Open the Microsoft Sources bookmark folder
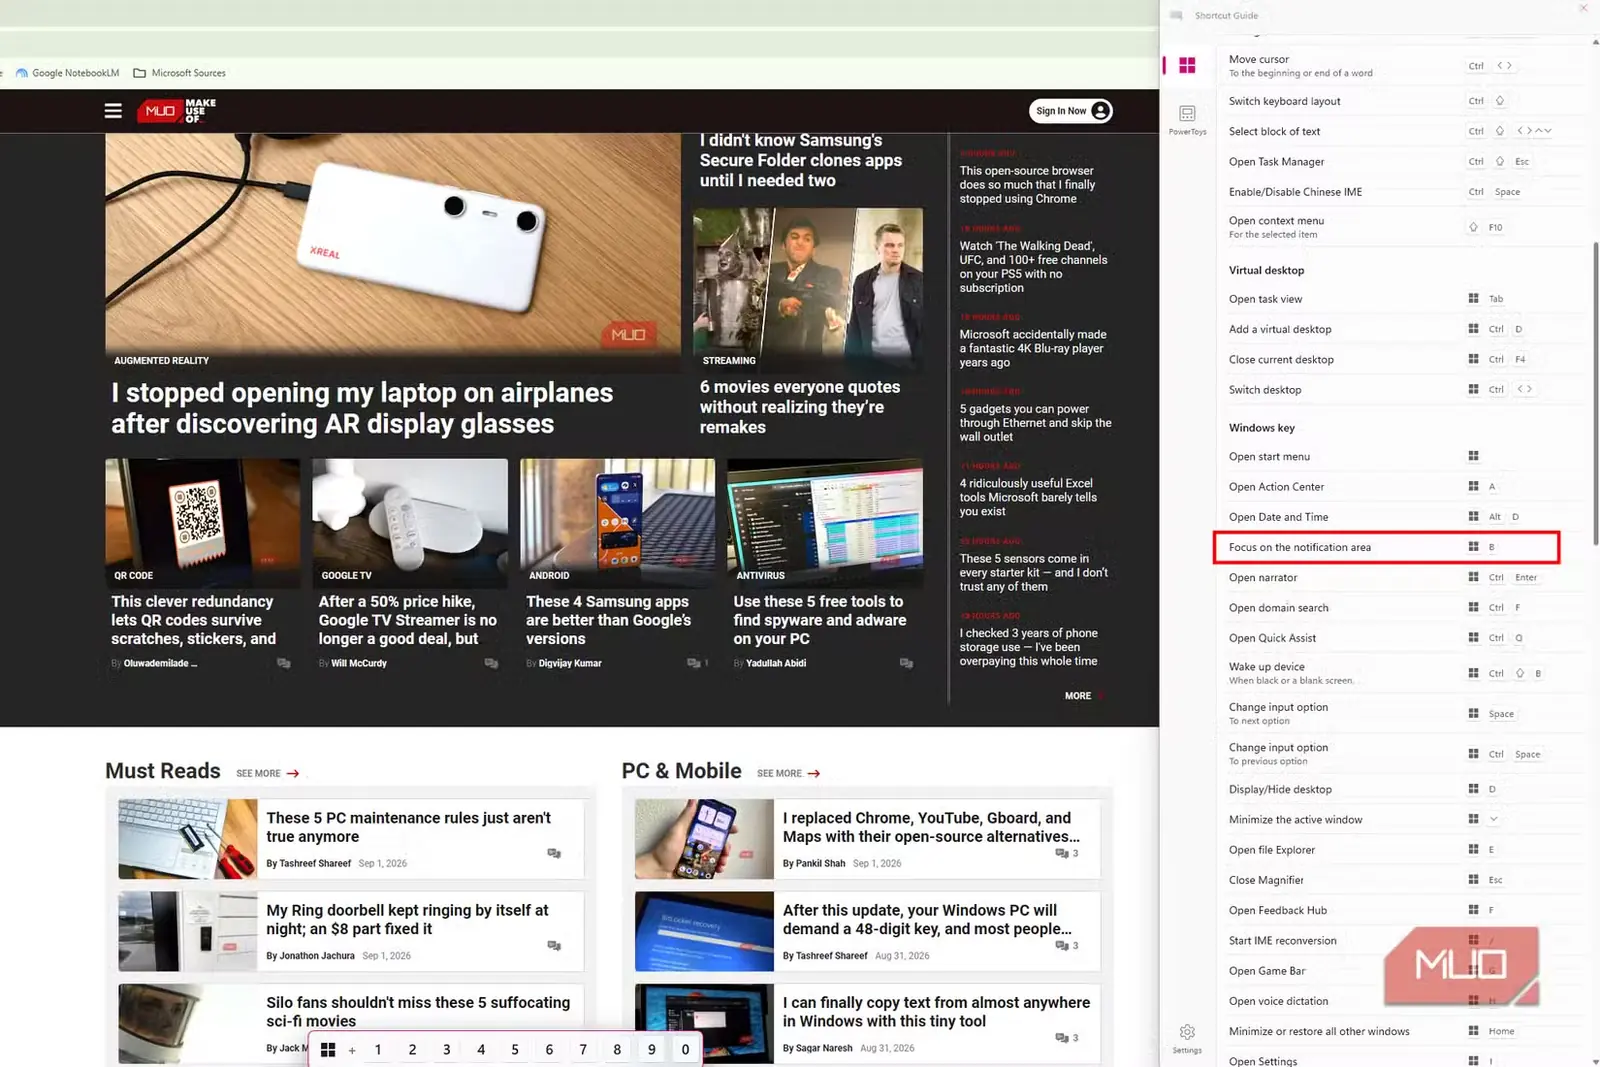Viewport: 1600px width, 1067px height. 180,73
